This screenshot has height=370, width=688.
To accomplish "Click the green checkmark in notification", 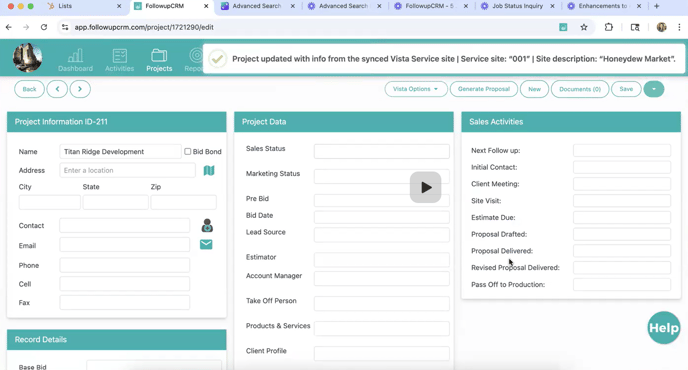I will pyautogui.click(x=218, y=59).
